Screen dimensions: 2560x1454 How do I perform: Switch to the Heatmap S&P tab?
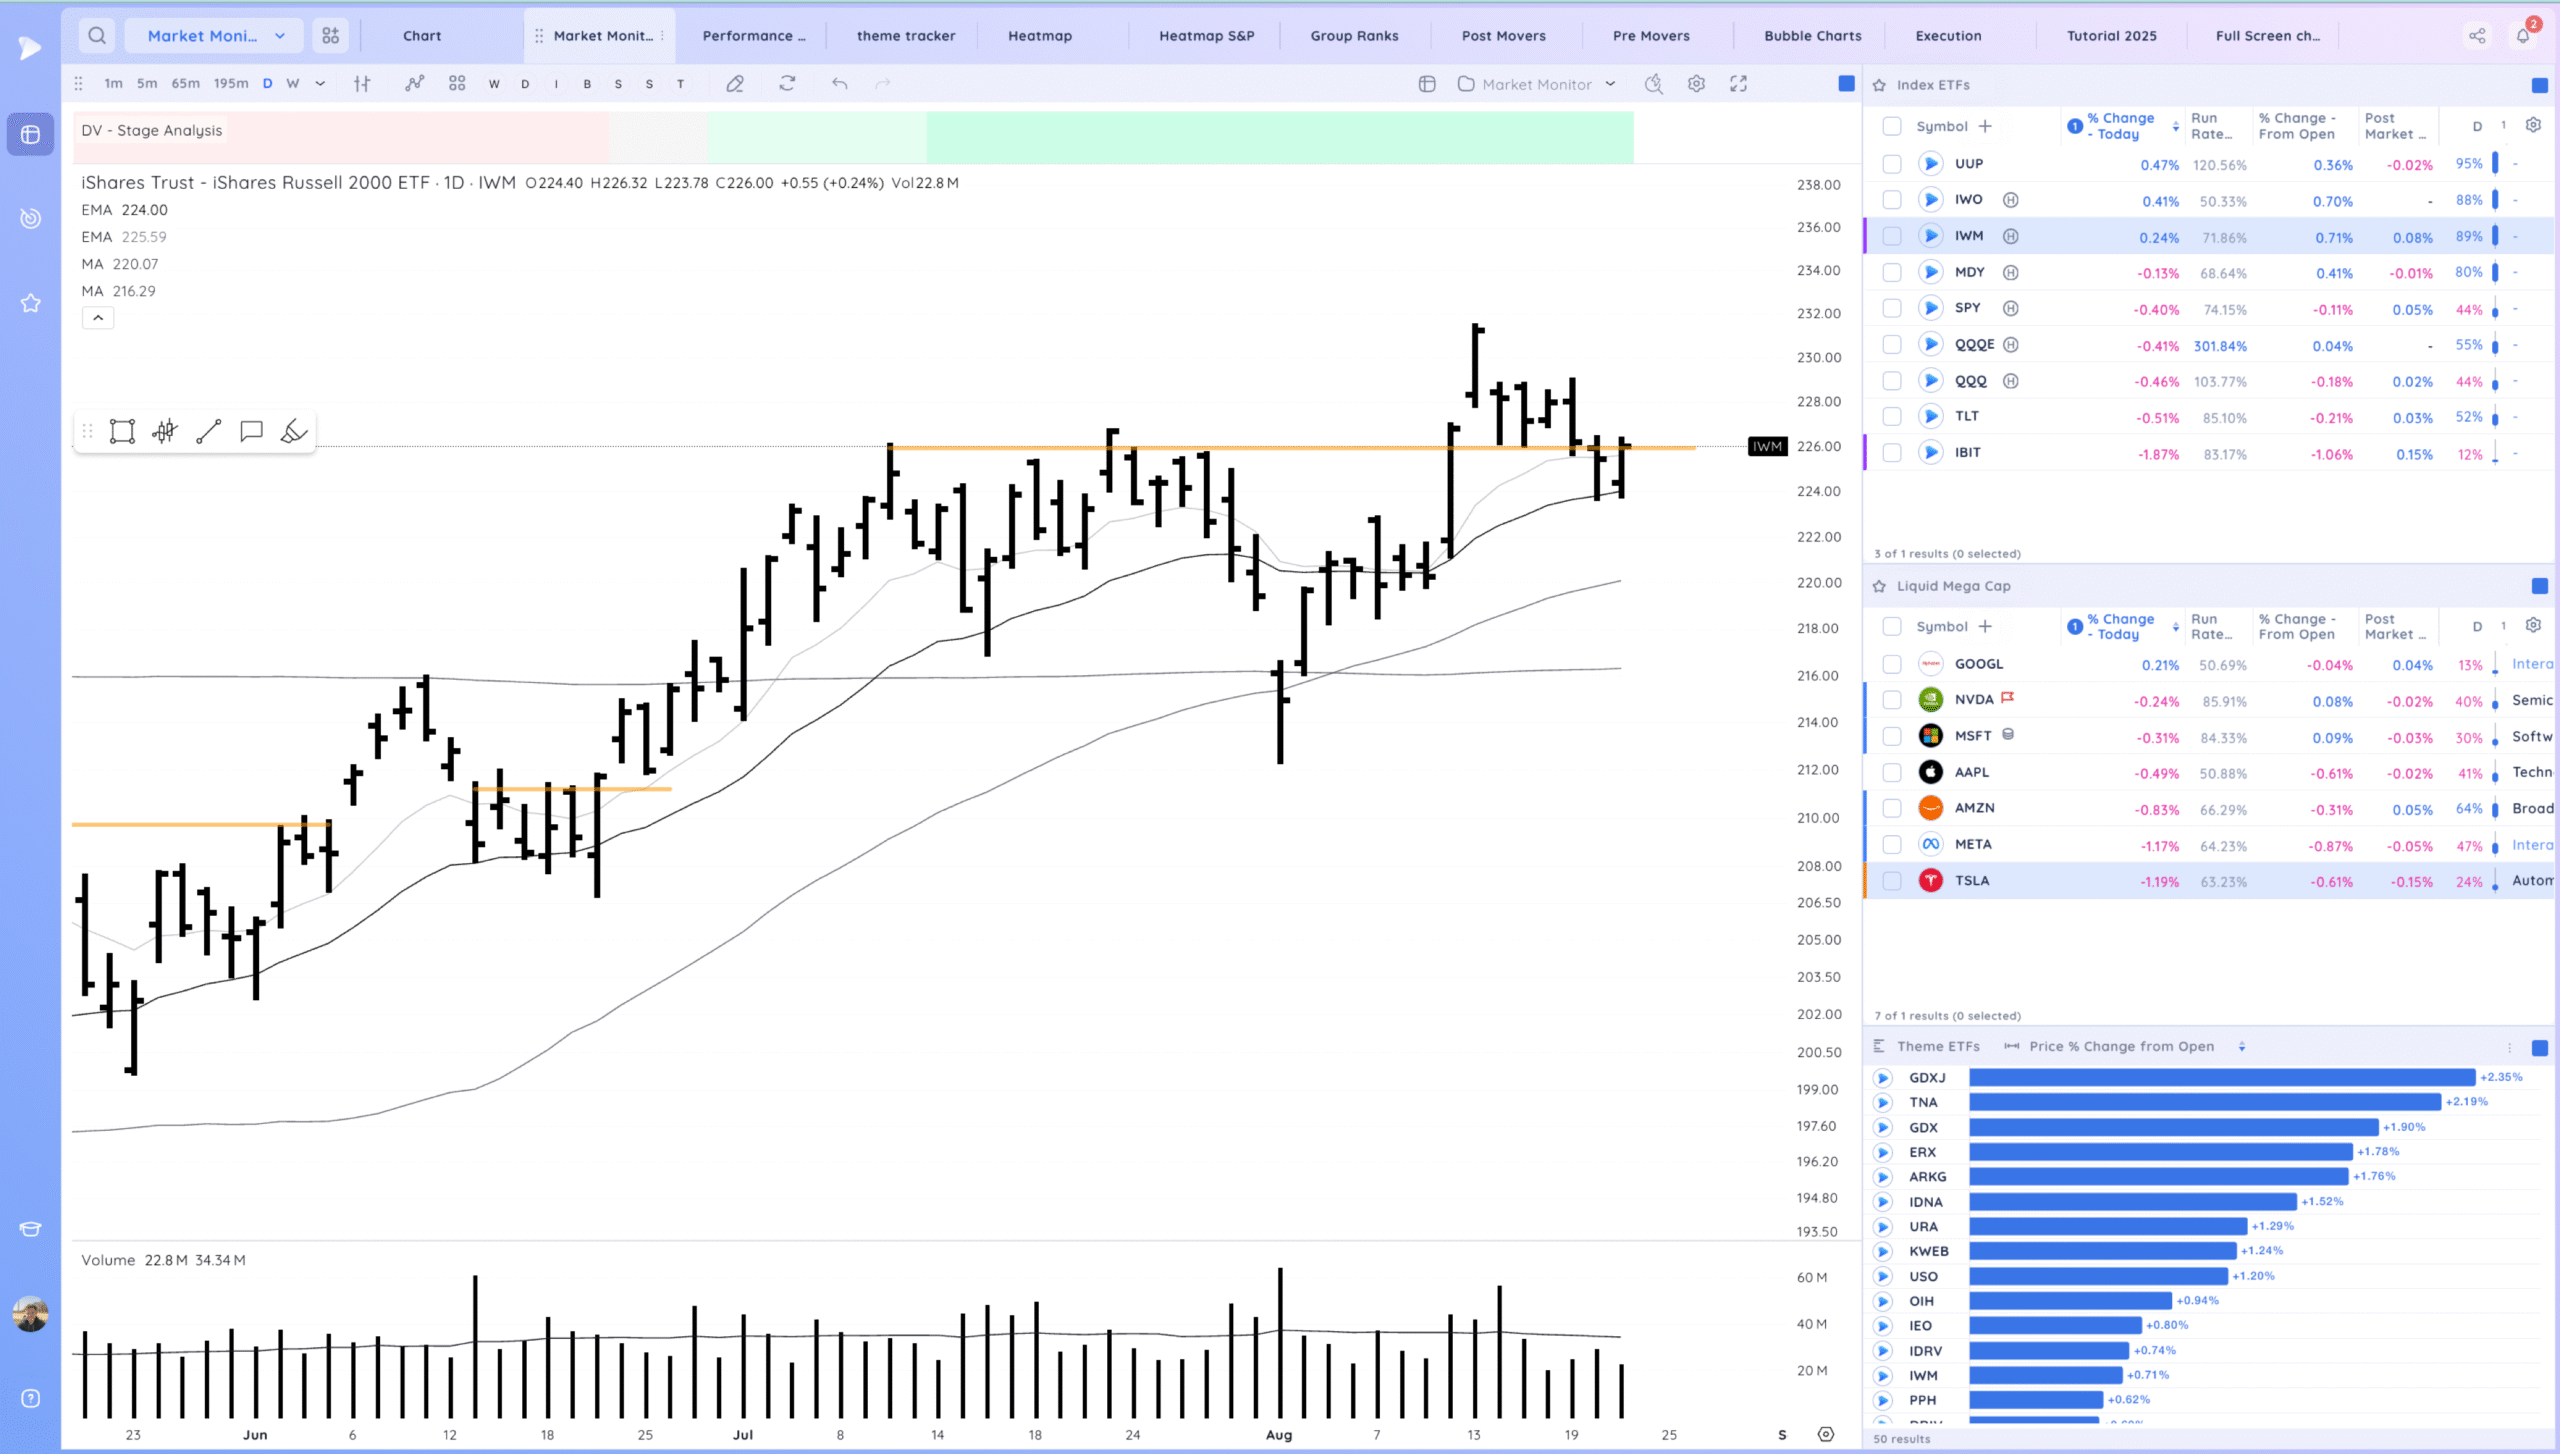pos(1206,36)
